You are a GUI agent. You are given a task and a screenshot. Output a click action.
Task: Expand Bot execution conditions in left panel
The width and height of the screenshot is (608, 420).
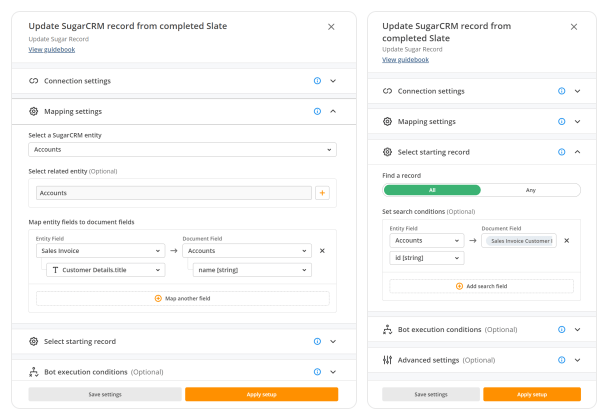[x=333, y=372]
